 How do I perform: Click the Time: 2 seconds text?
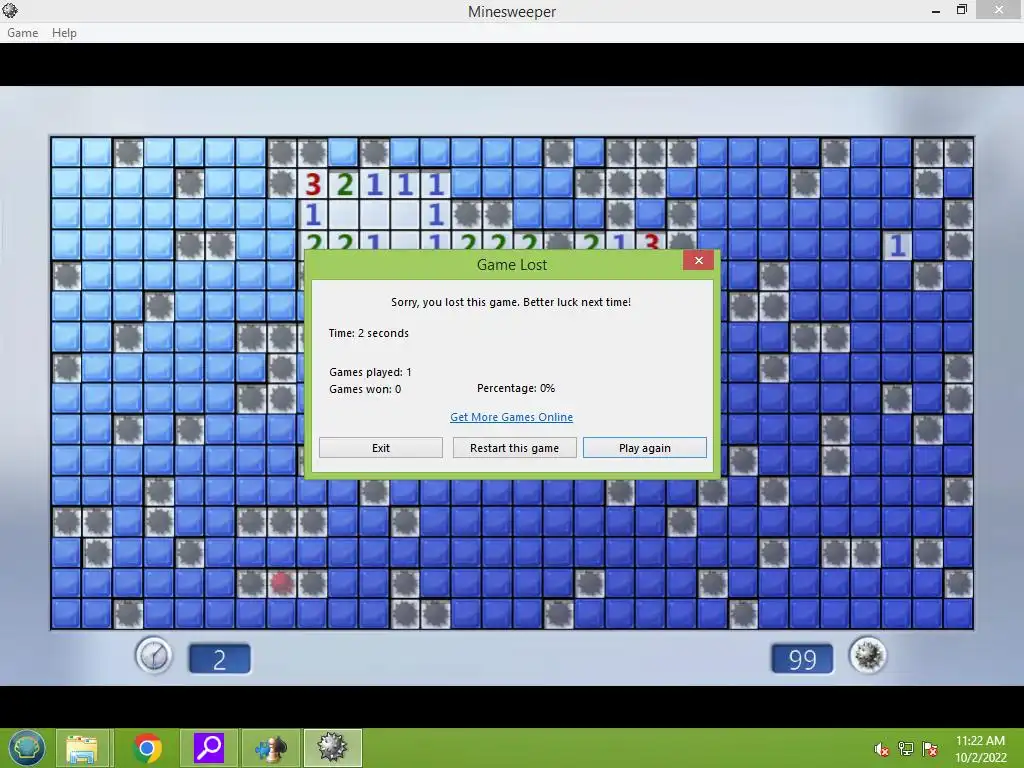pyautogui.click(x=368, y=333)
